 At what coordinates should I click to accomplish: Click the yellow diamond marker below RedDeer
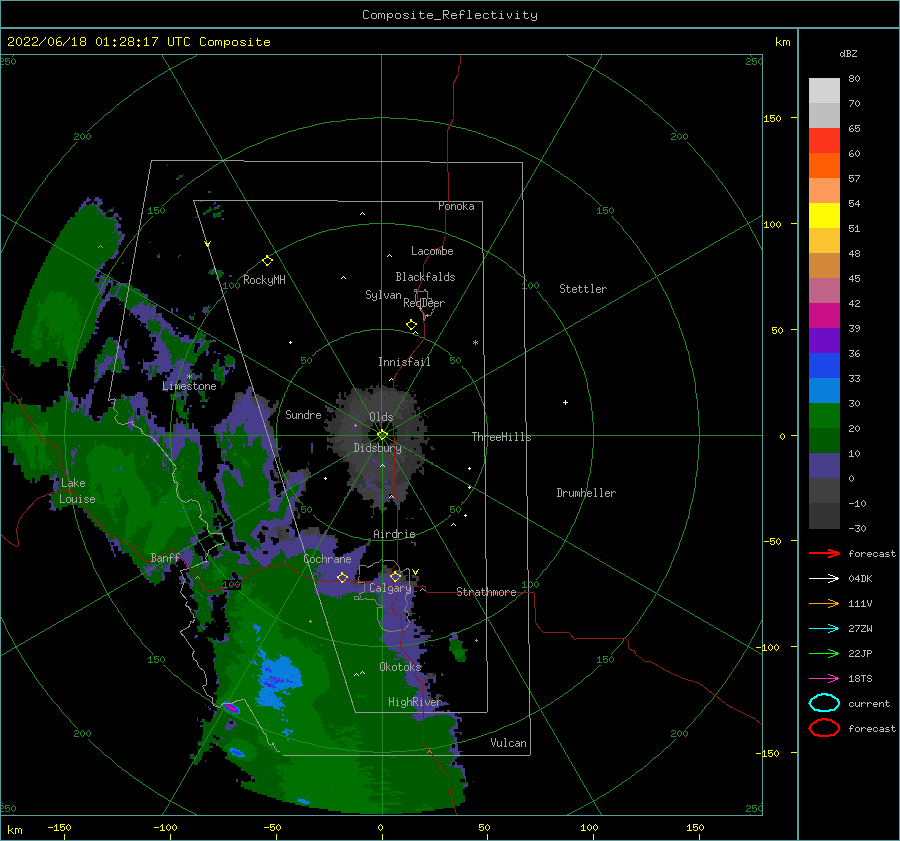point(412,325)
